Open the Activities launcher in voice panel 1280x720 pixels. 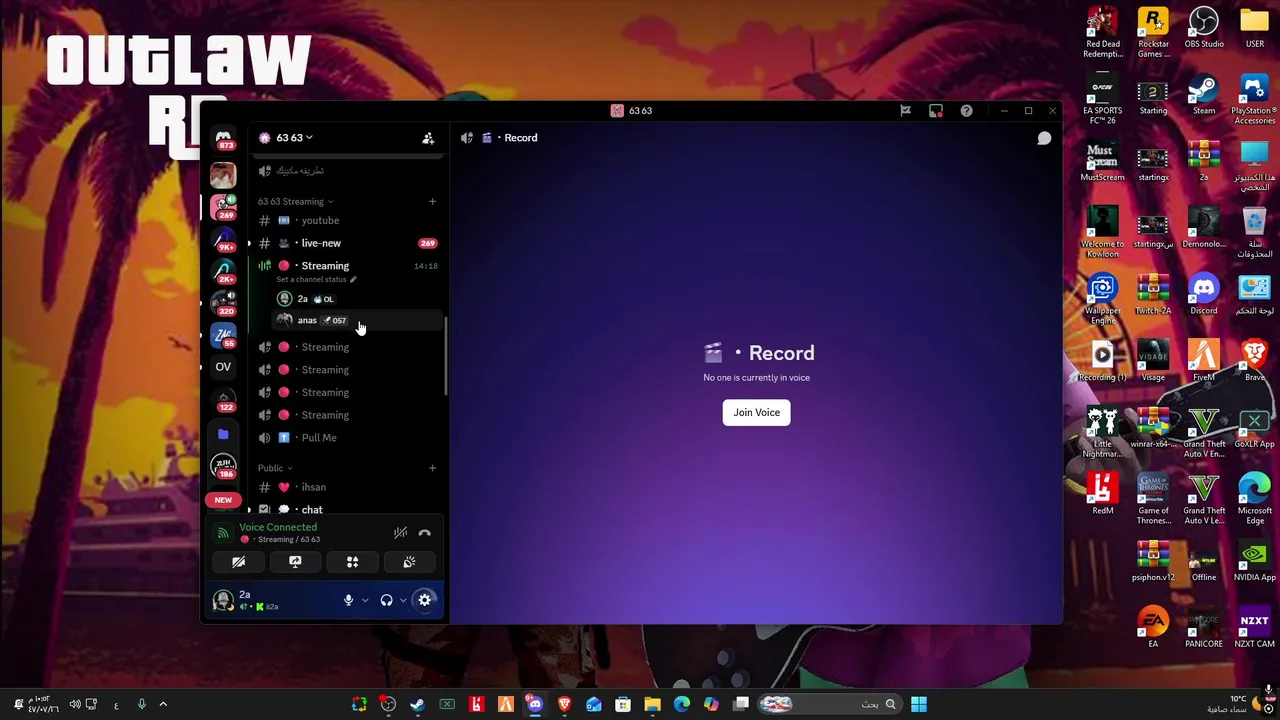coord(352,562)
